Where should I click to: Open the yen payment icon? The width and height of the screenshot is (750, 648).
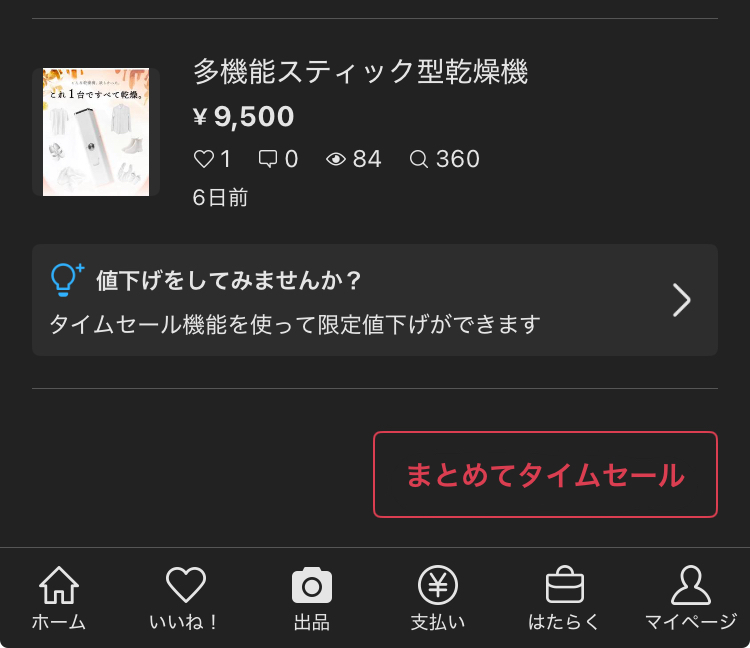coord(438,584)
